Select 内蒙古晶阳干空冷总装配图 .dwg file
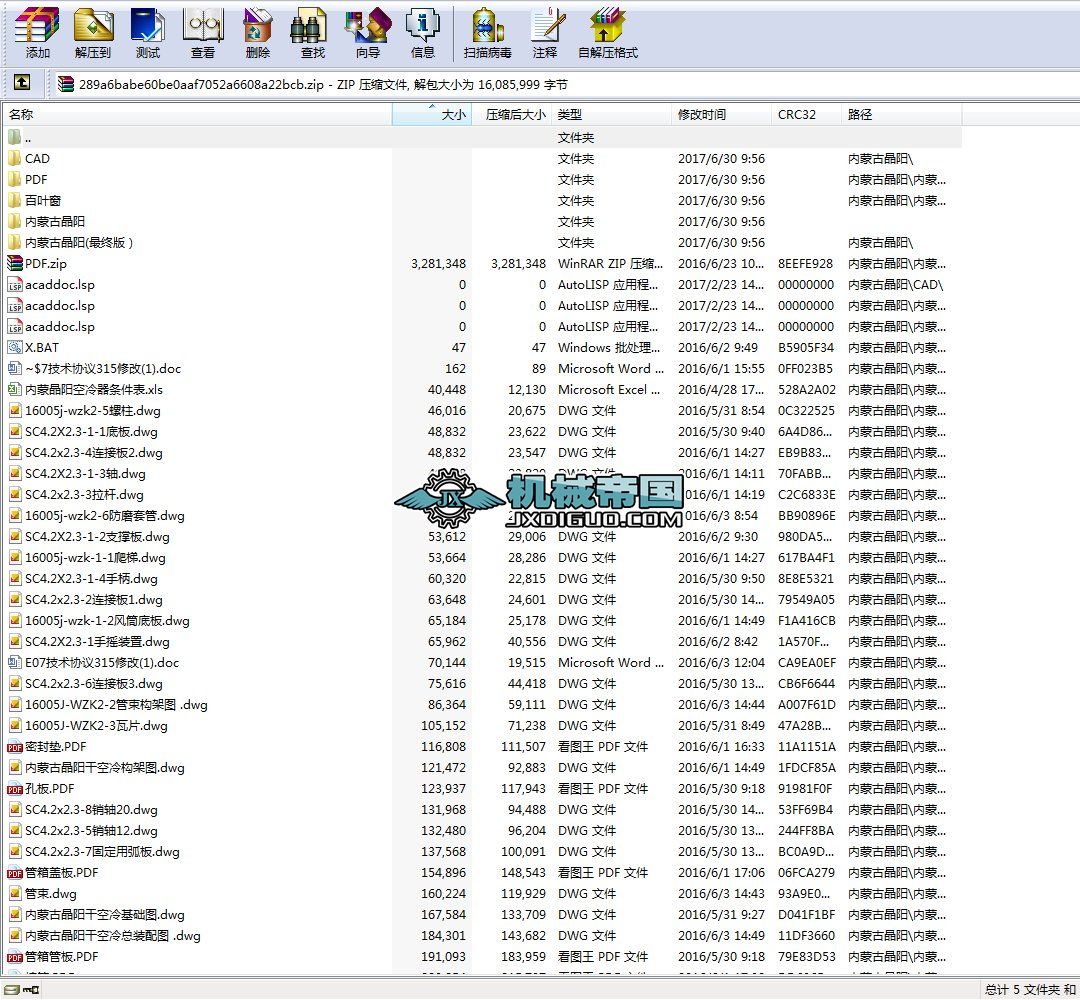The image size is (1080, 1000). 482,935
